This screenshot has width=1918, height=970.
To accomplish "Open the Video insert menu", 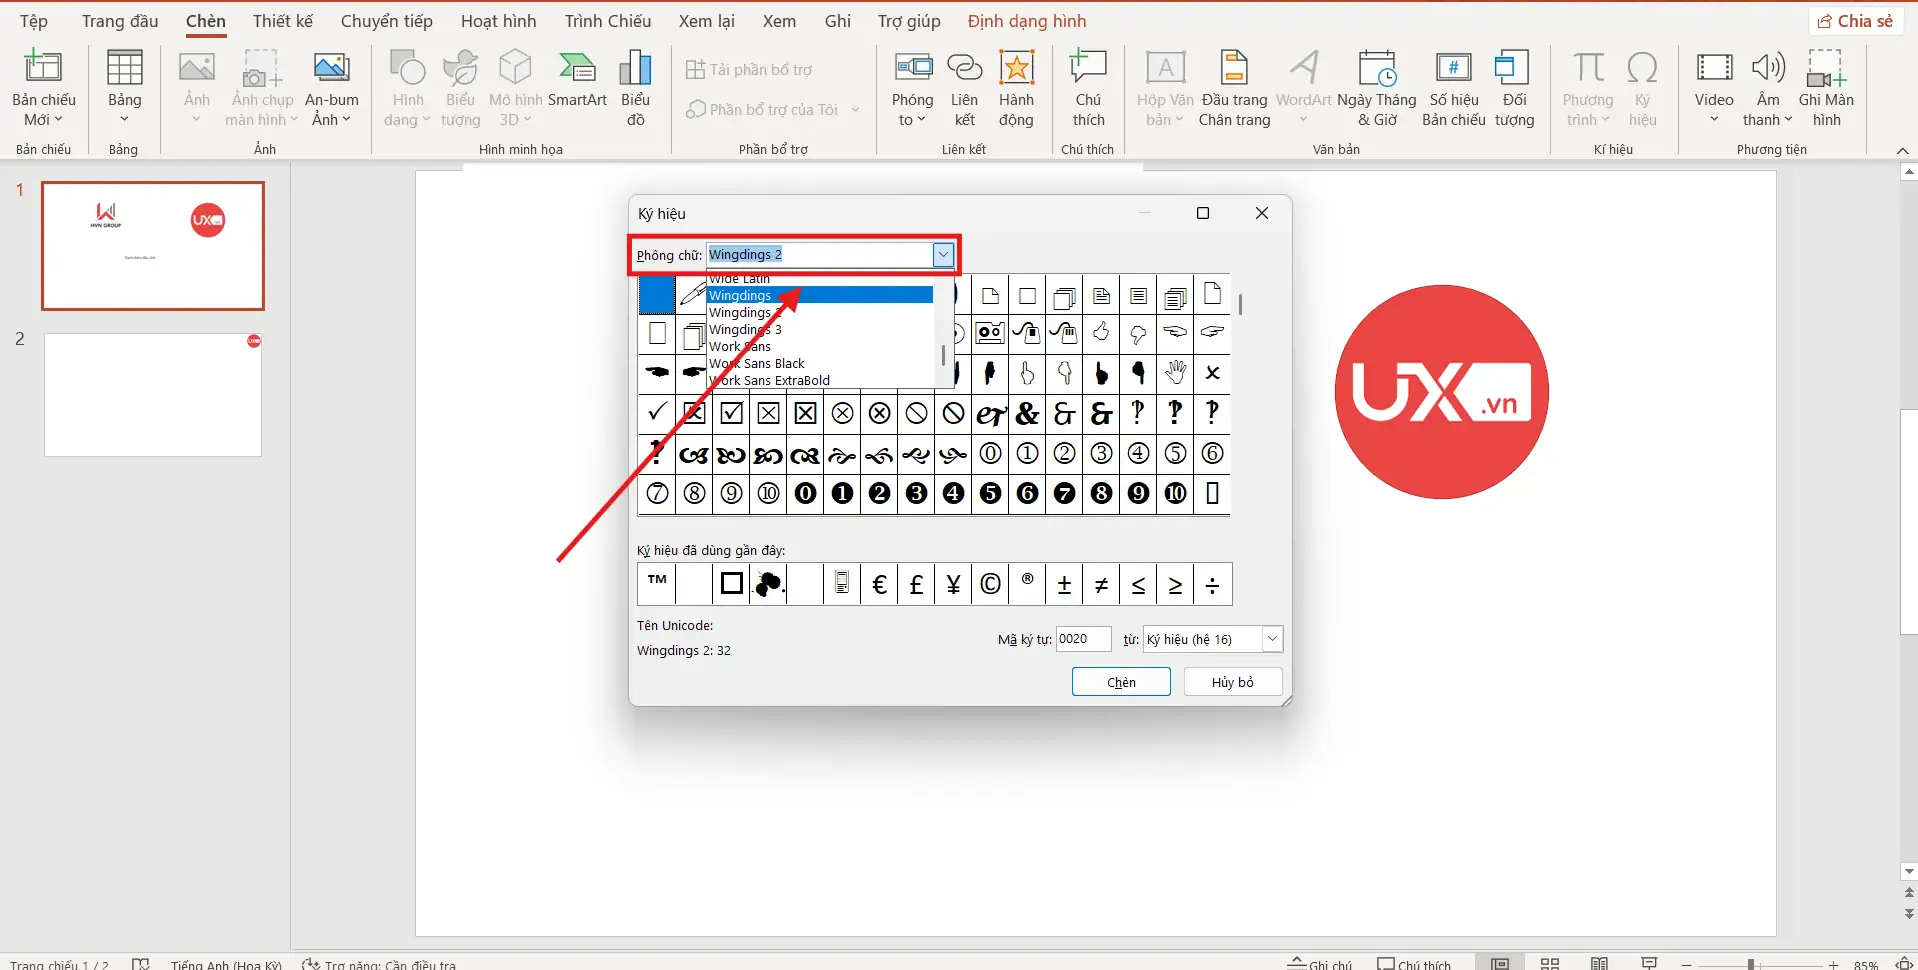I will [1714, 89].
